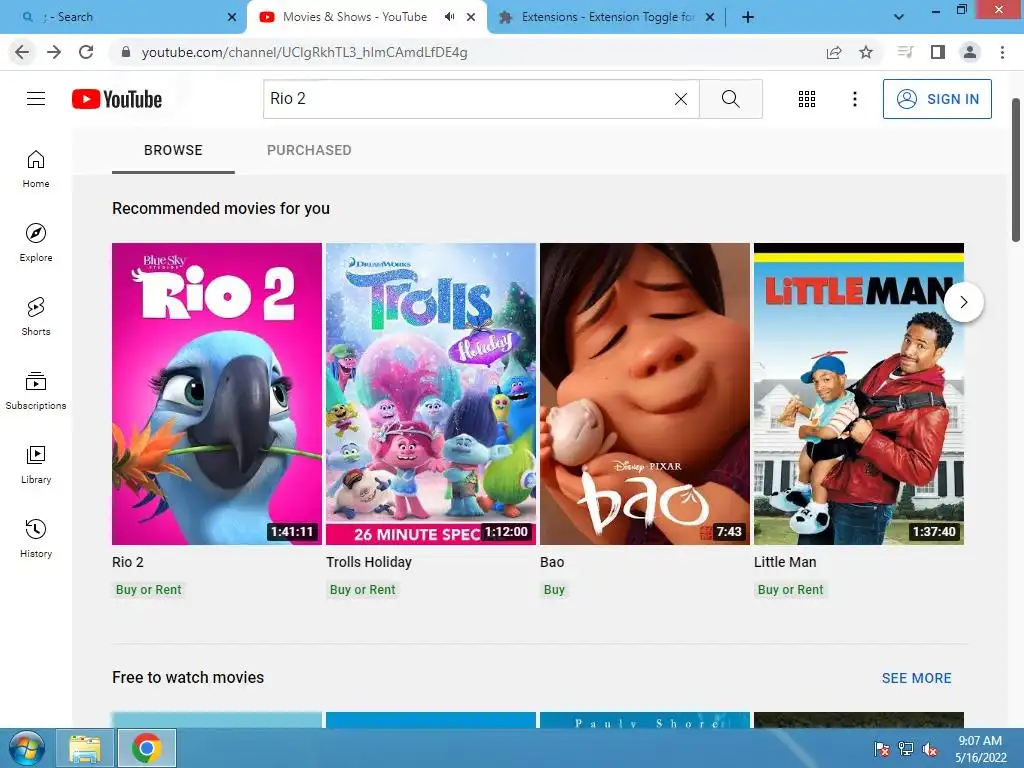1024x768 pixels.
Task: Open the Trolls Holiday poster
Action: 431,394
